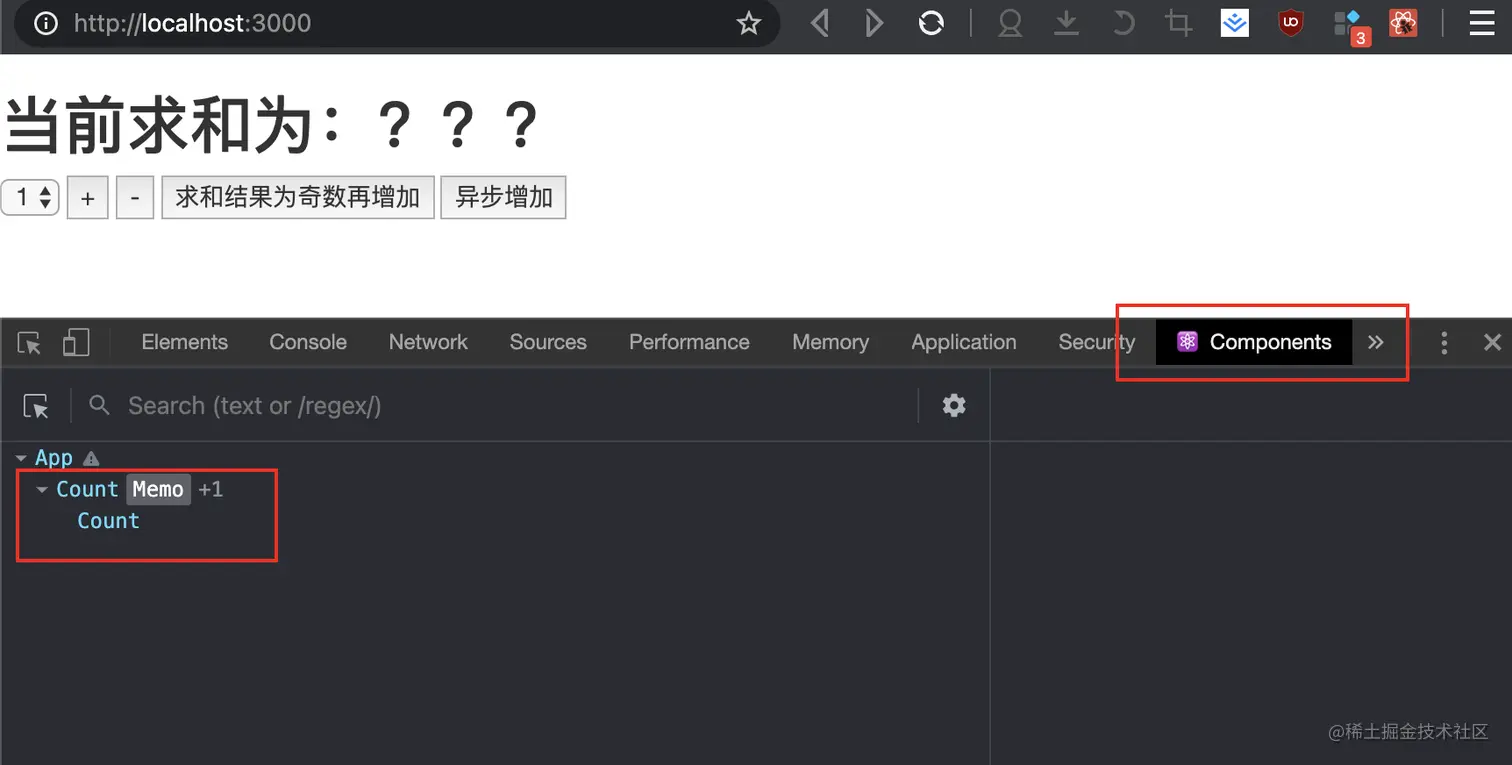Viewport: 1512px width, 765px height.
Task: Reload the page with the refresh icon
Action: tap(931, 23)
